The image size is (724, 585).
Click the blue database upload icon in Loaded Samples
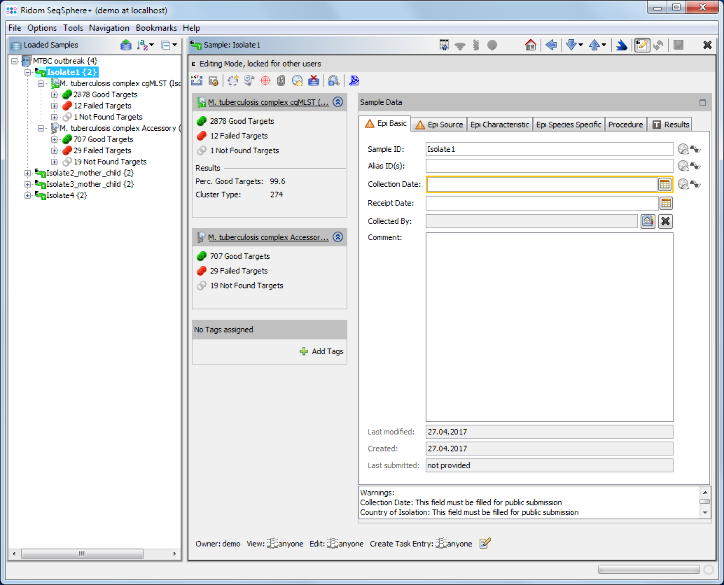[x=126, y=45]
